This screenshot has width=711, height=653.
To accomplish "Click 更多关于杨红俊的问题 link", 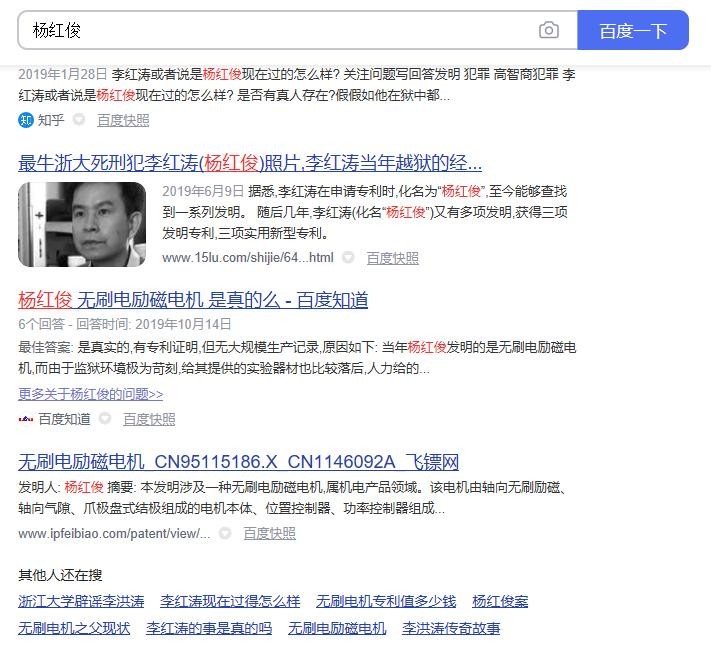I will (x=90, y=394).
